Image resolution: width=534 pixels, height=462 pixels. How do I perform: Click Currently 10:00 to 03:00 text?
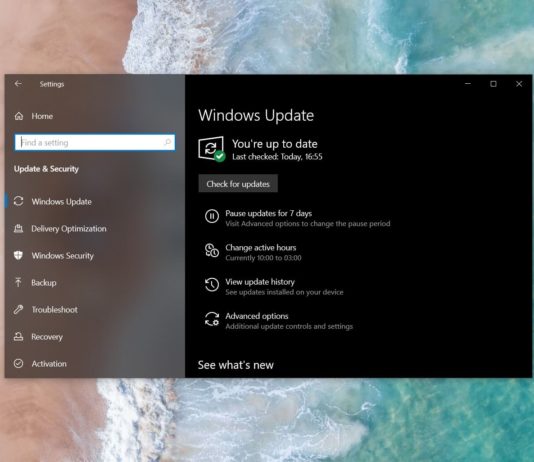tap(263, 258)
